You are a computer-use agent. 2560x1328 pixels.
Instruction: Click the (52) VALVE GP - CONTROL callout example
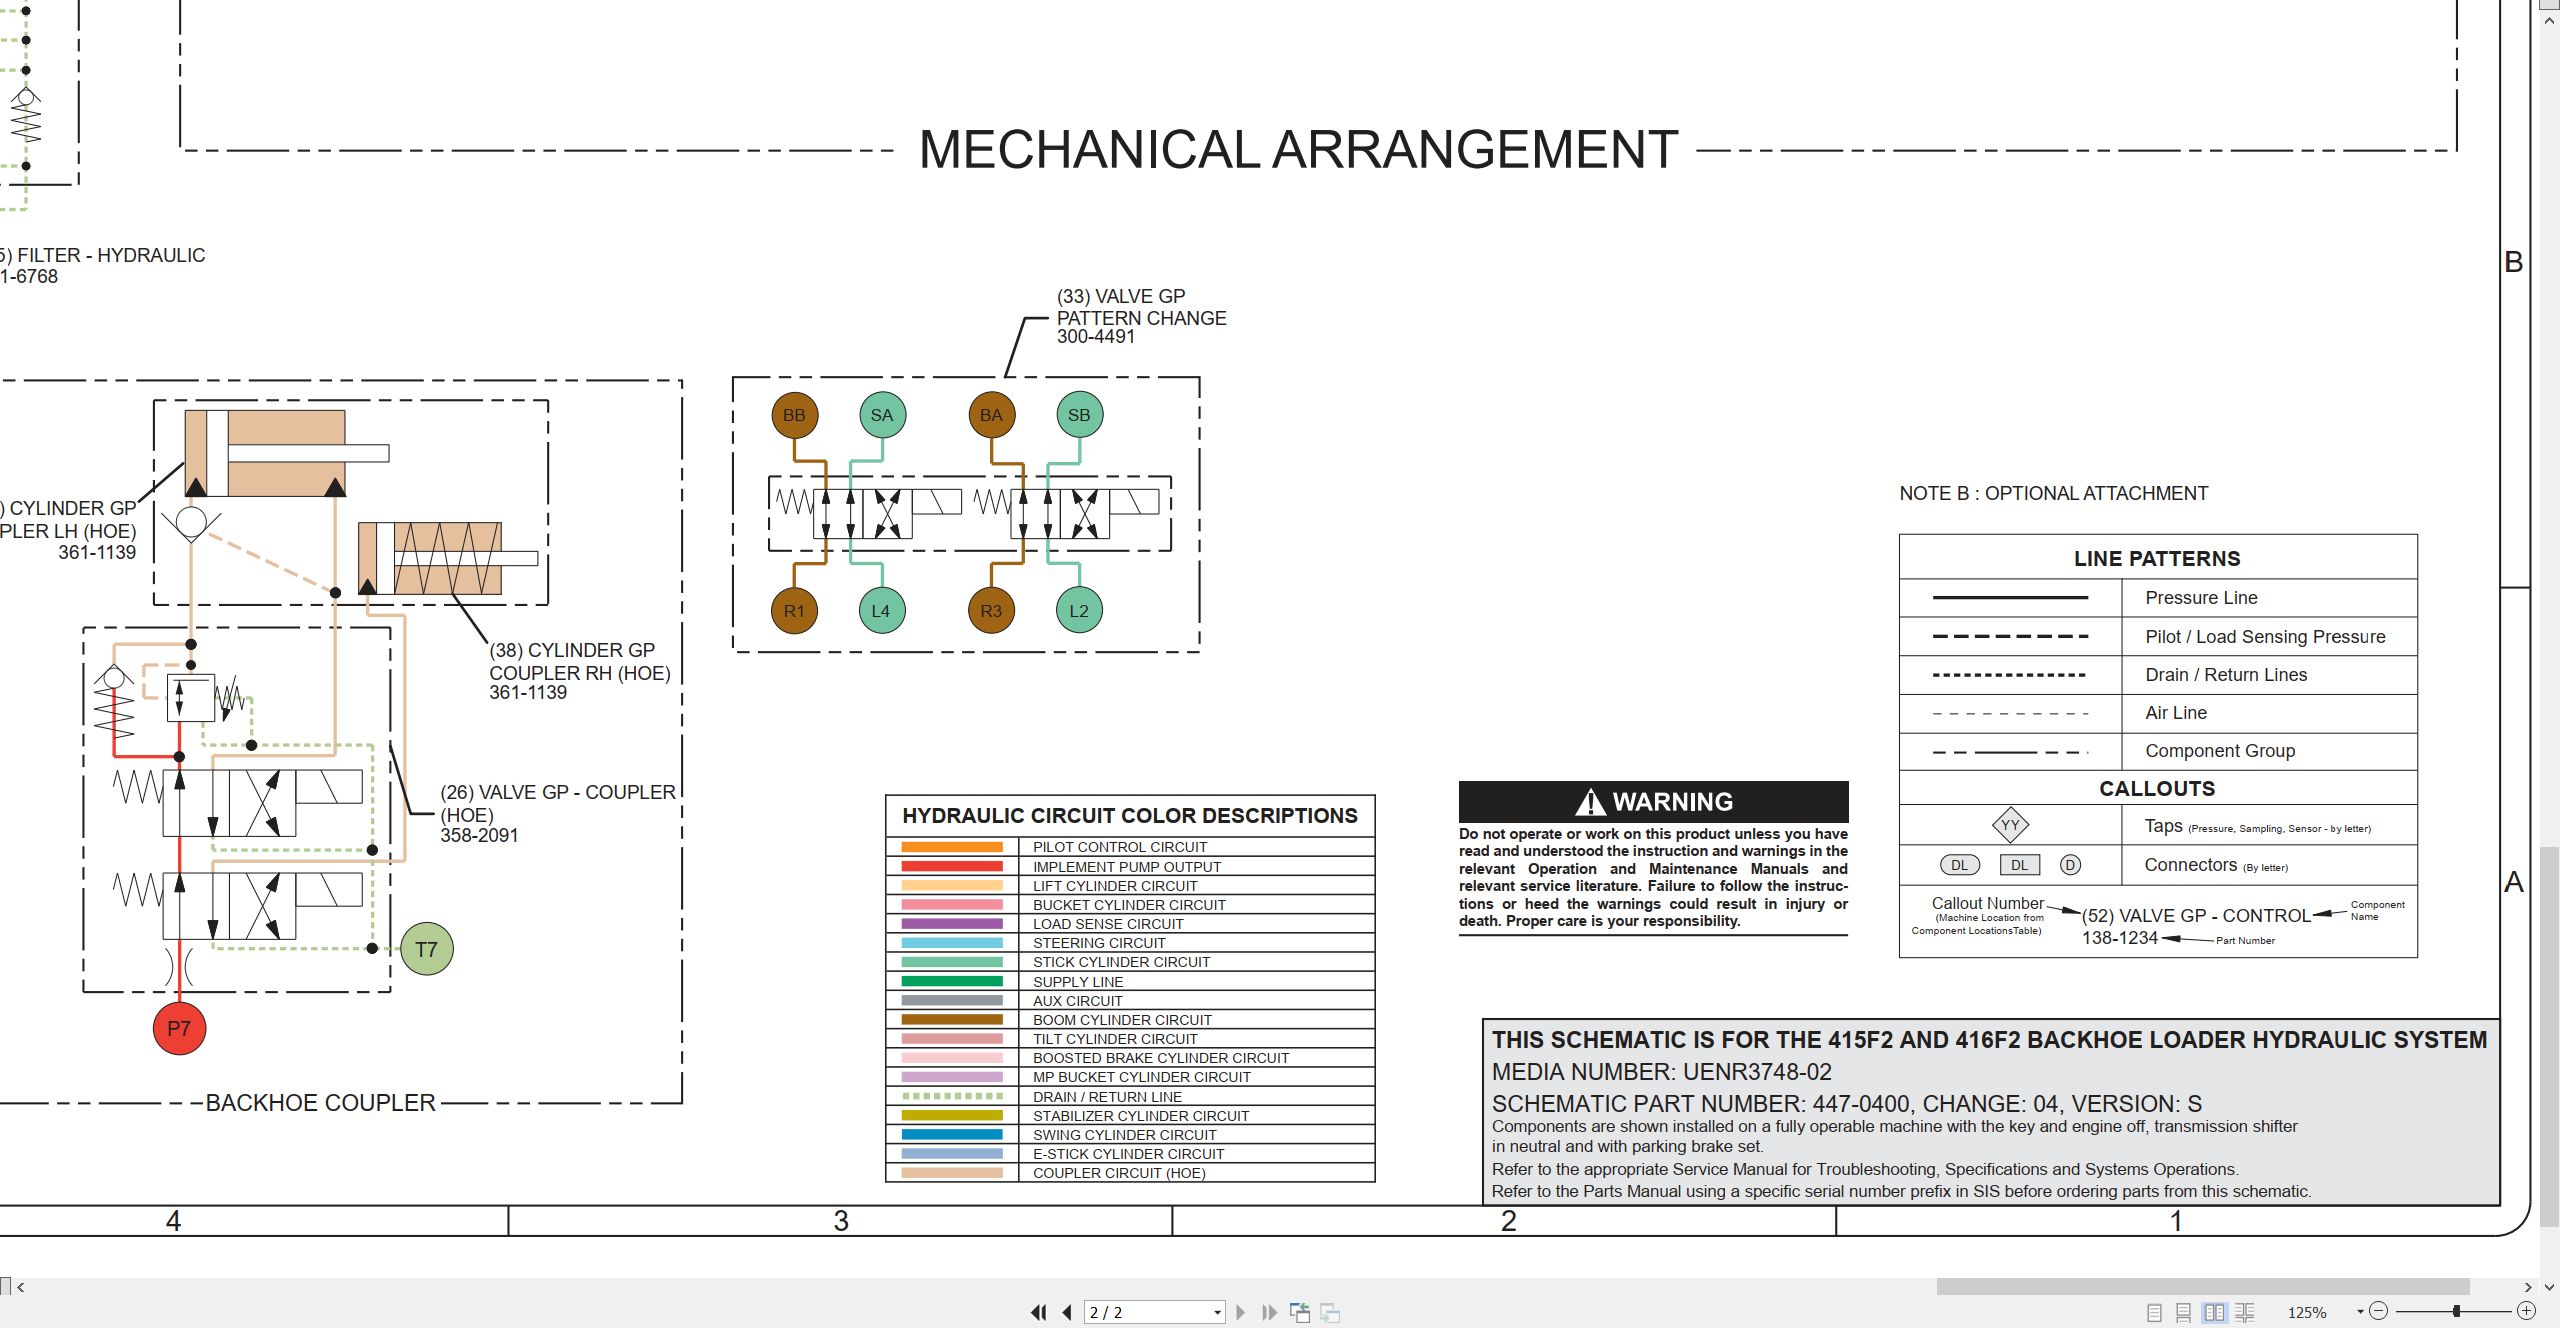pos(2196,926)
